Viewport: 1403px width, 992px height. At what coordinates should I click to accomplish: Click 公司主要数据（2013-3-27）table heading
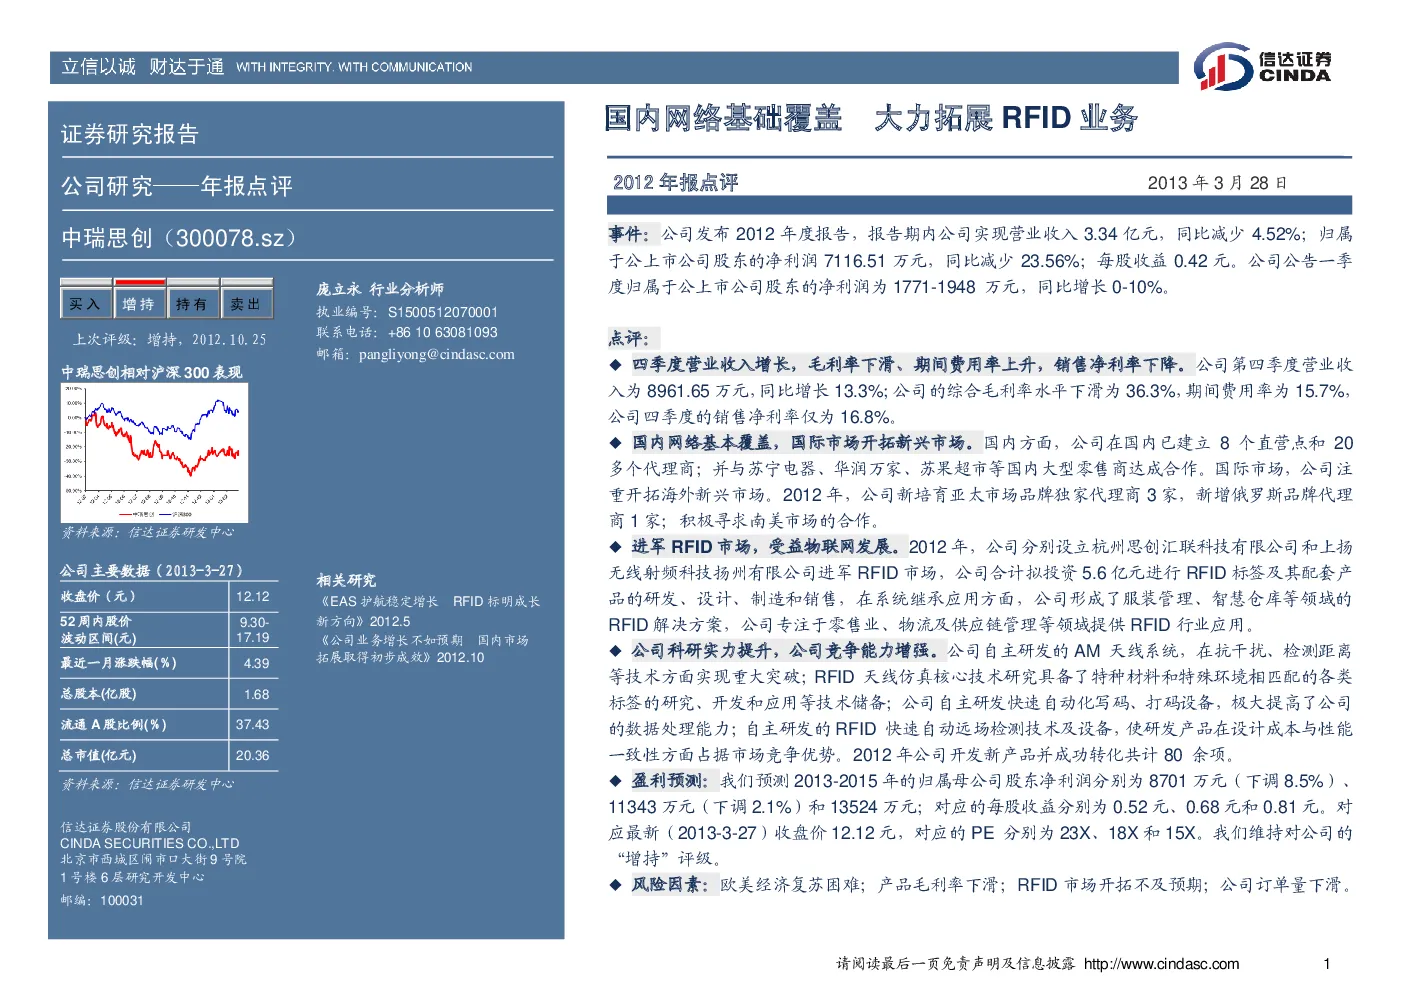coord(152,571)
